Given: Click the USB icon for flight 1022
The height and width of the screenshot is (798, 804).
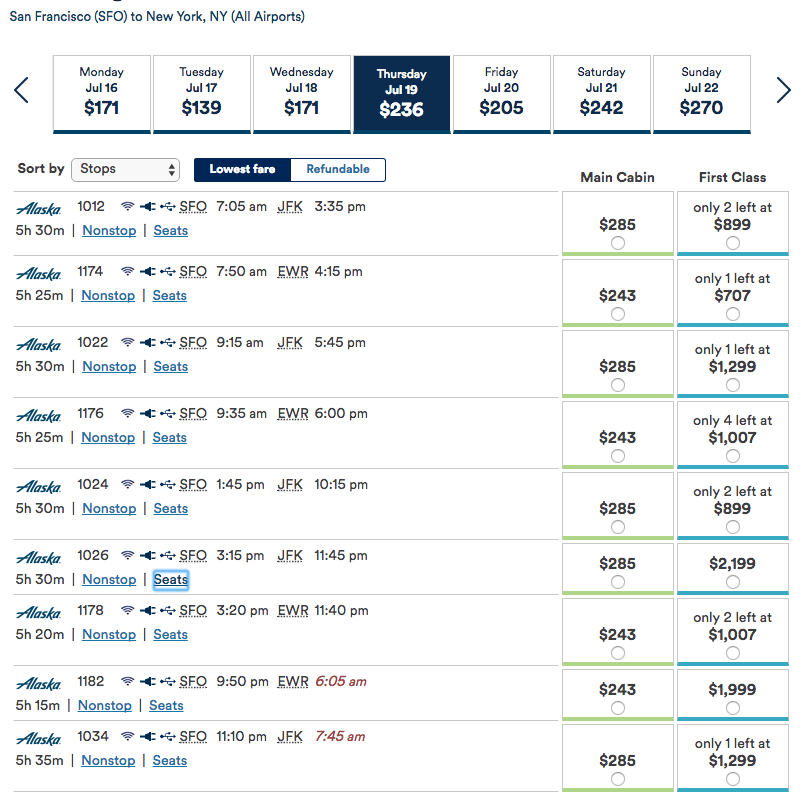Looking at the screenshot, I should pyautogui.click(x=168, y=343).
